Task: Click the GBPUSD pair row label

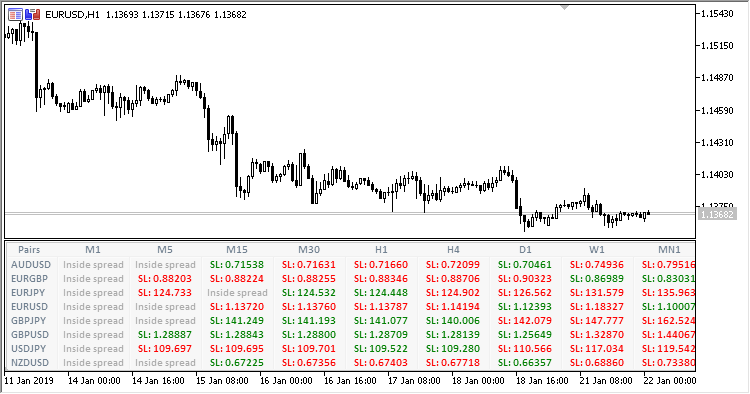Action: click(x=30, y=335)
